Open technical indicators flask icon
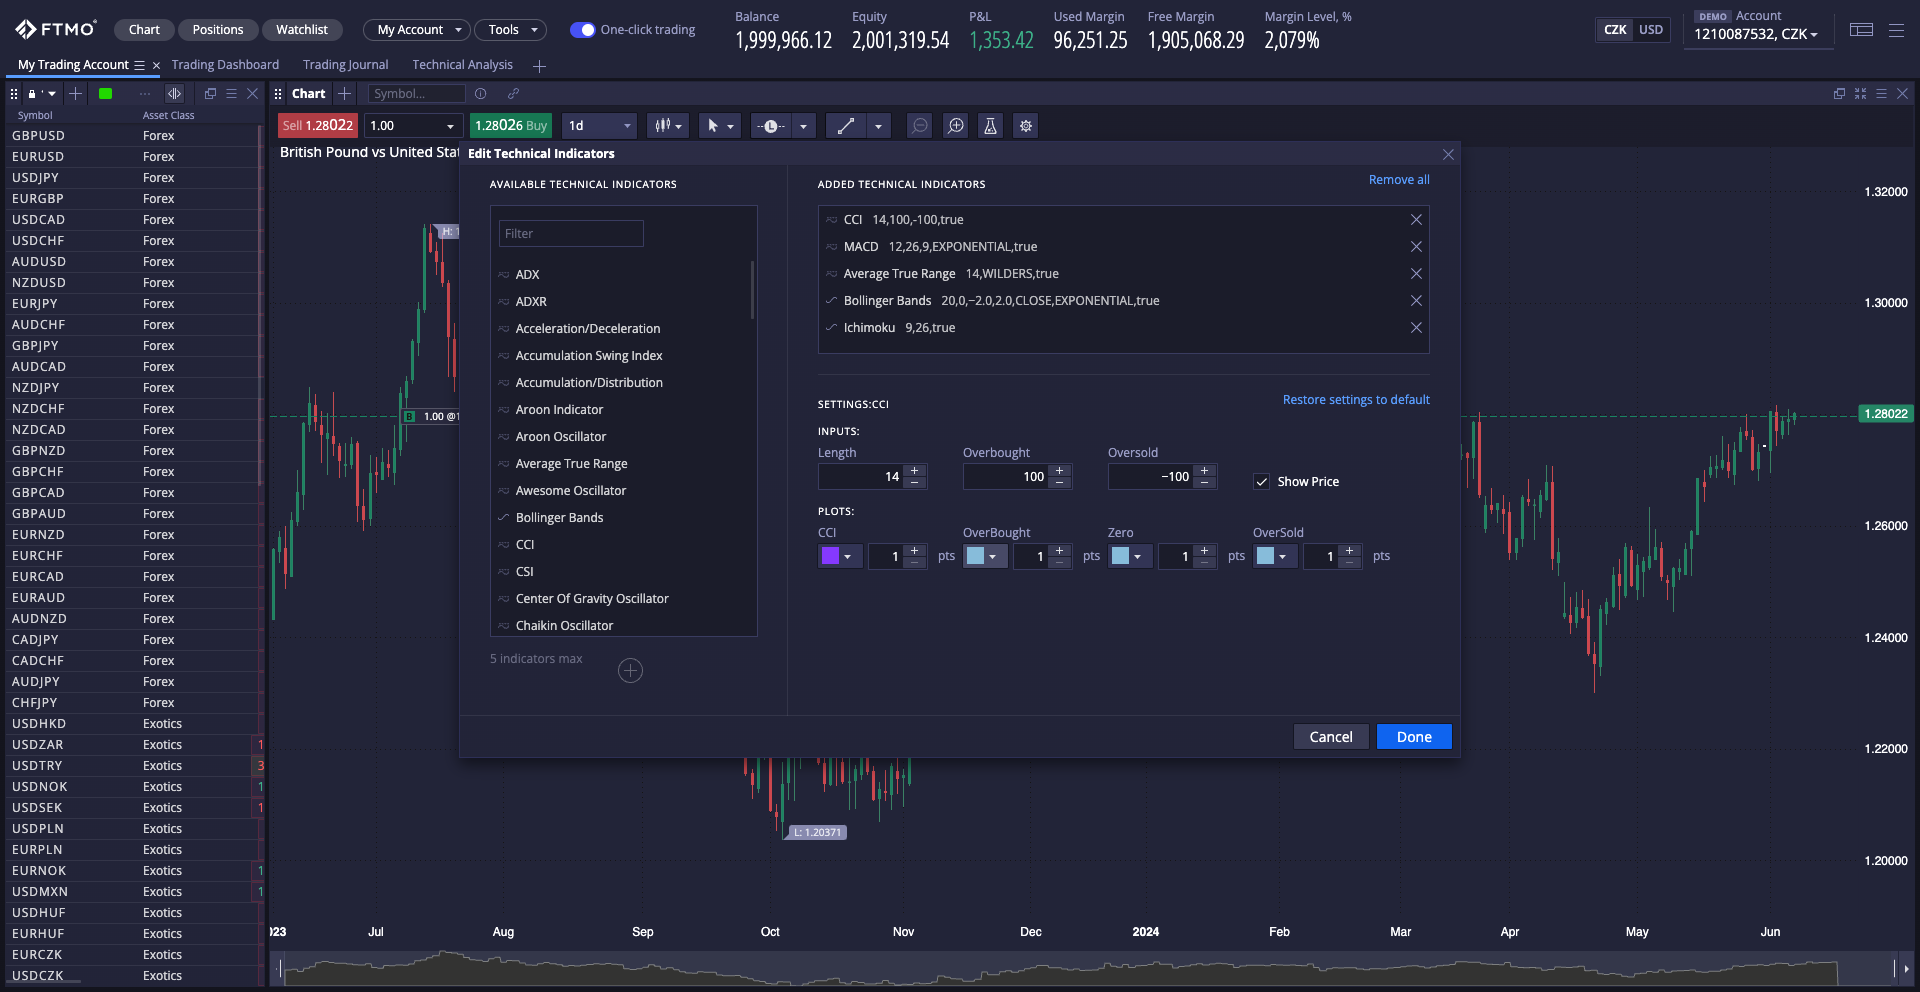Image resolution: width=1920 pixels, height=992 pixels. click(990, 126)
